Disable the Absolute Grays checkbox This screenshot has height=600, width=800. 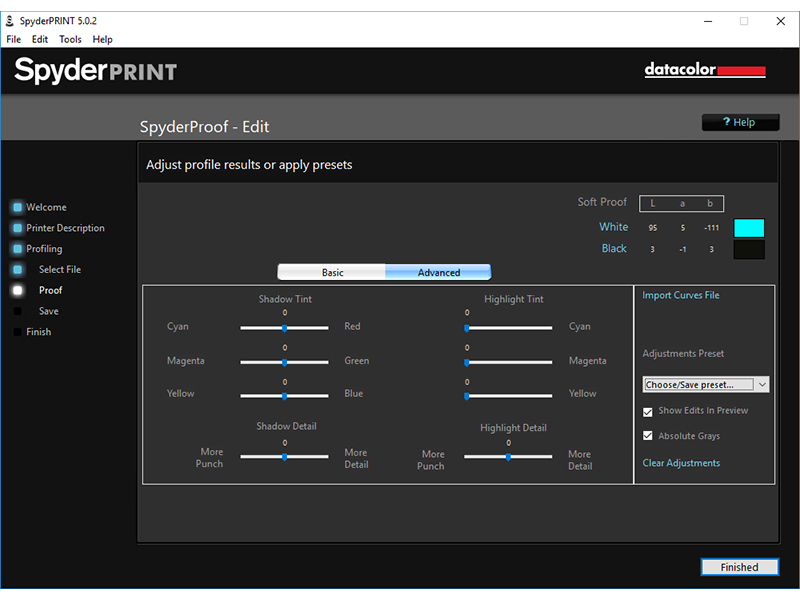click(648, 436)
